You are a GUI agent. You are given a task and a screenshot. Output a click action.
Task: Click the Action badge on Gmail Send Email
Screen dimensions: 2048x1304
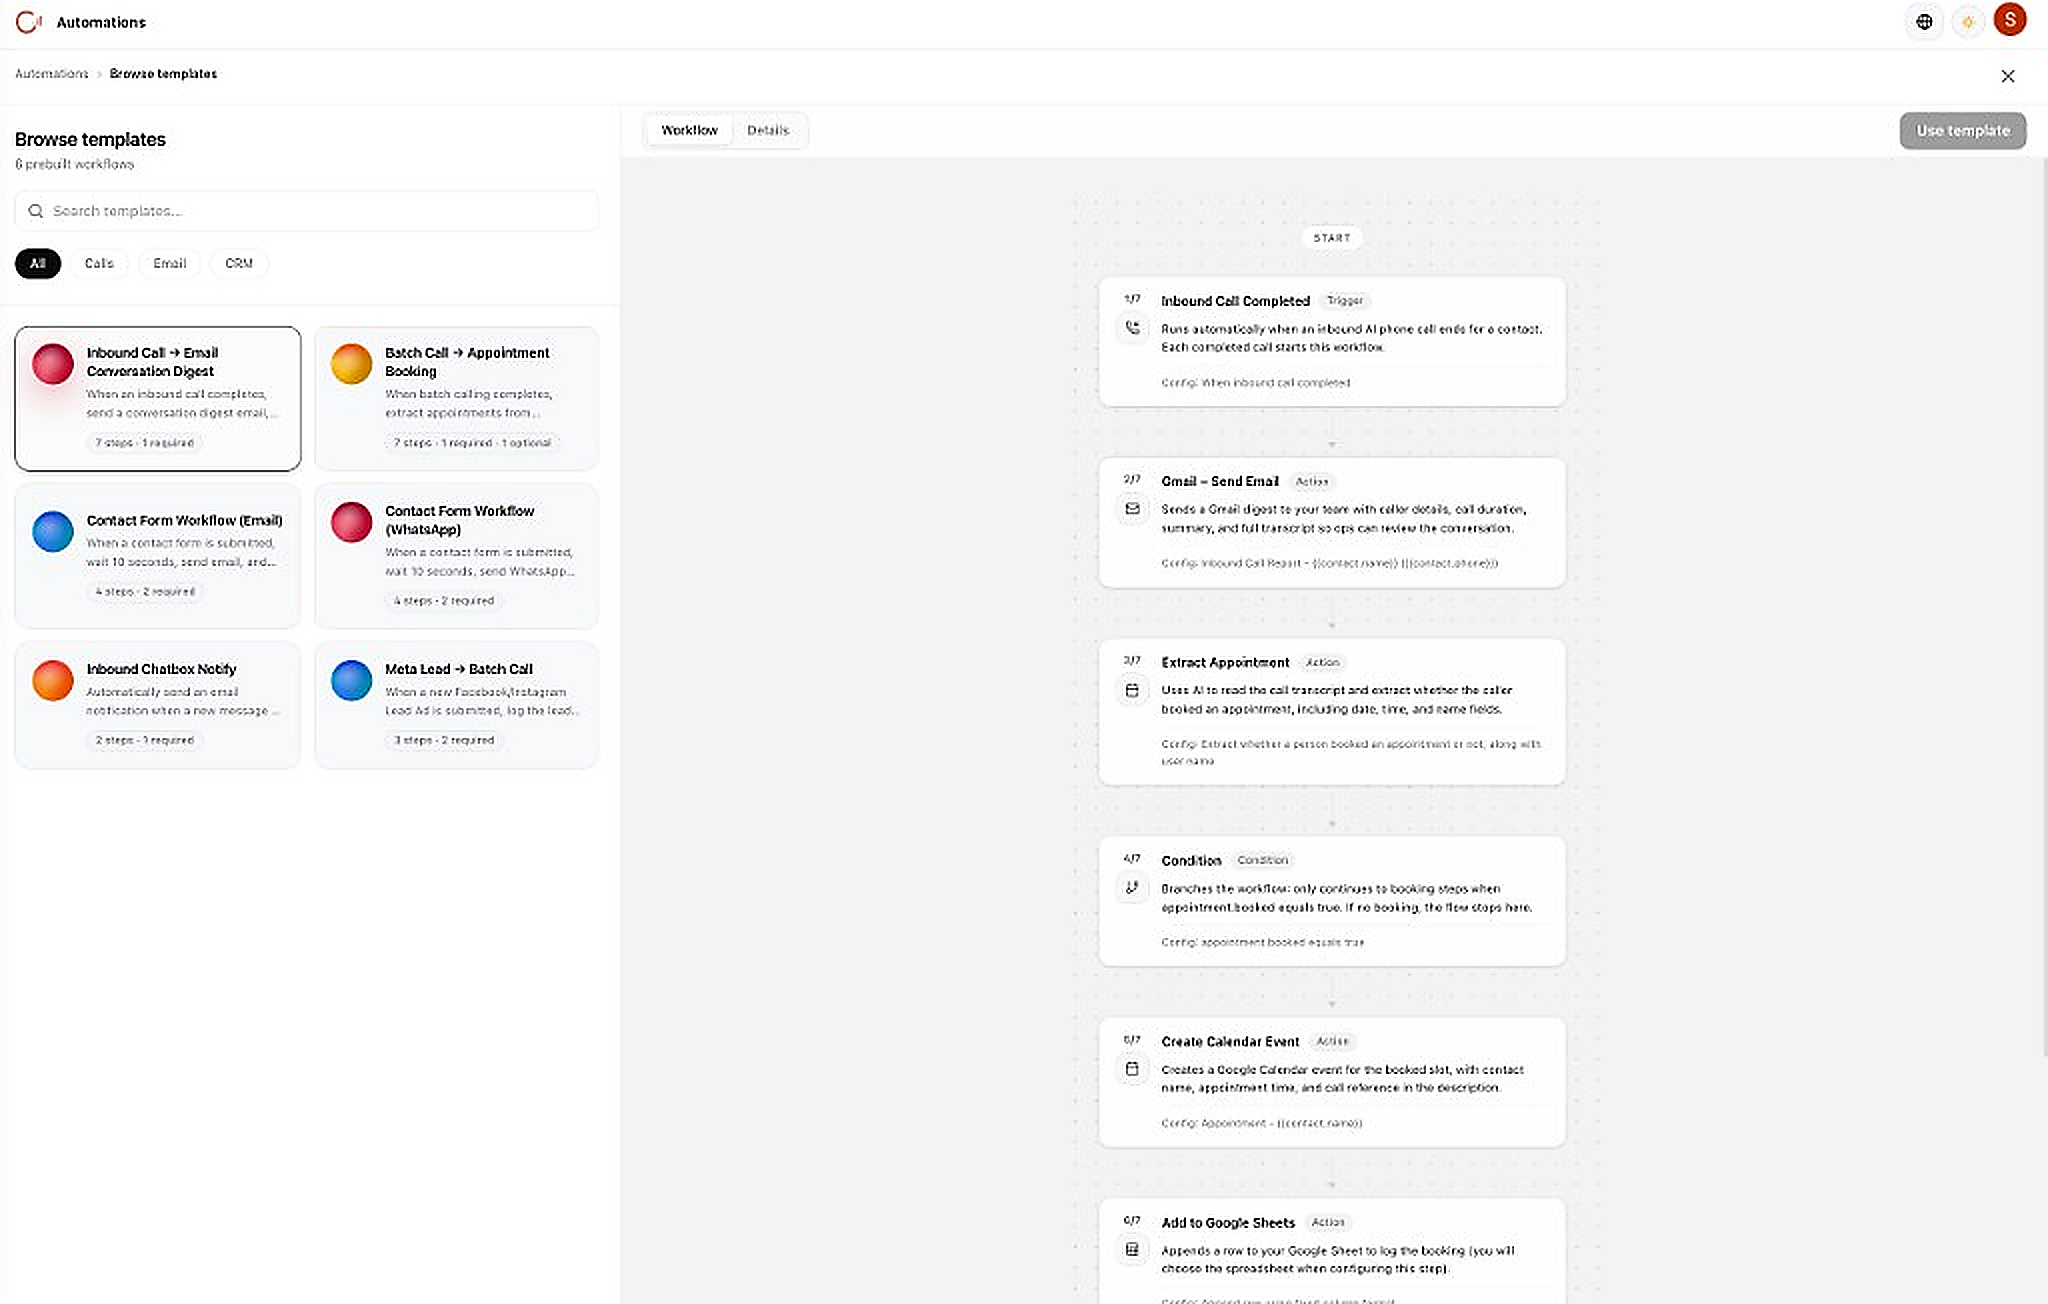click(x=1312, y=482)
